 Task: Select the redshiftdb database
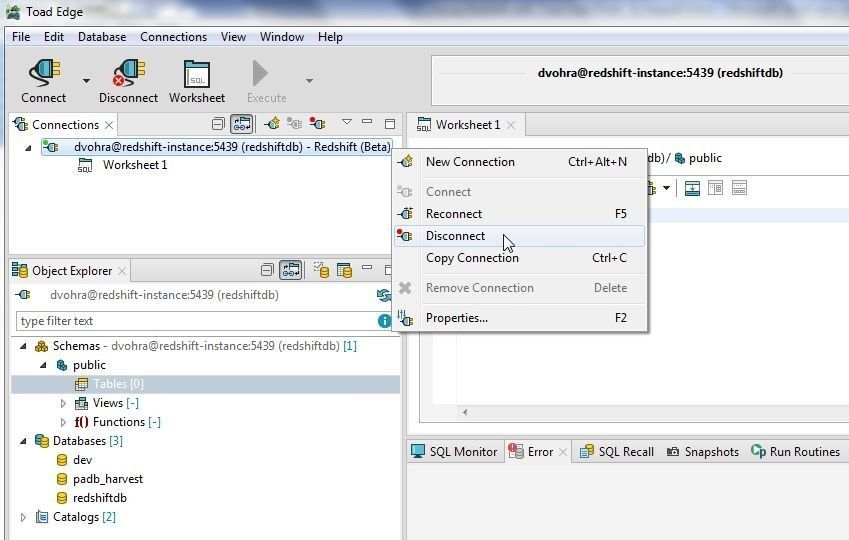(x=100, y=498)
